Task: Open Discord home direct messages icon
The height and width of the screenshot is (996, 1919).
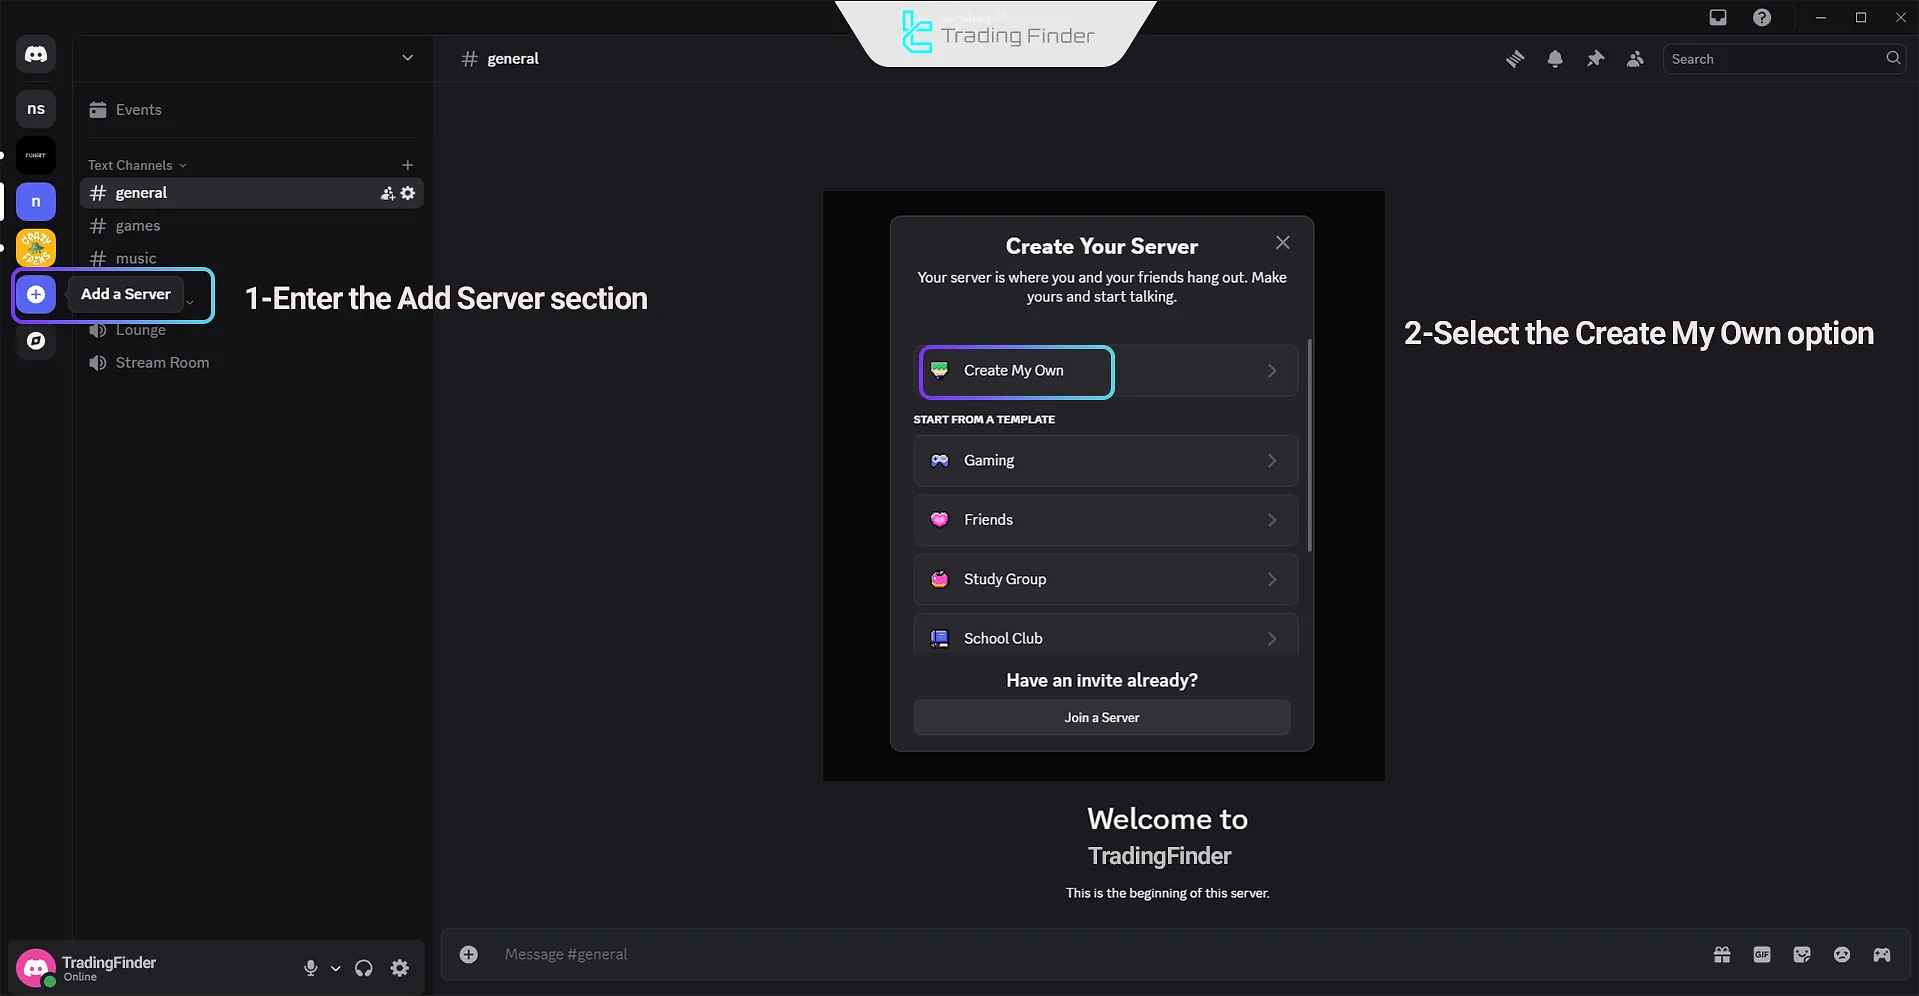Action: pos(36,54)
